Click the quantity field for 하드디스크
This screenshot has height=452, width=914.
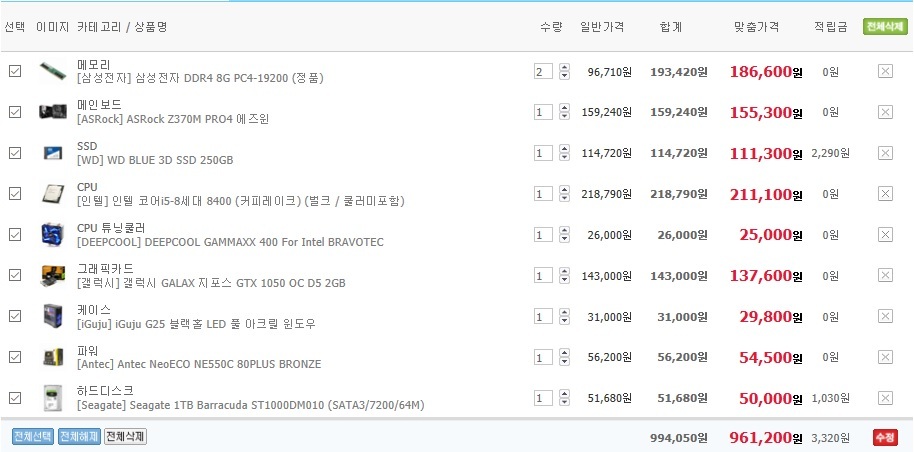pyautogui.click(x=543, y=398)
